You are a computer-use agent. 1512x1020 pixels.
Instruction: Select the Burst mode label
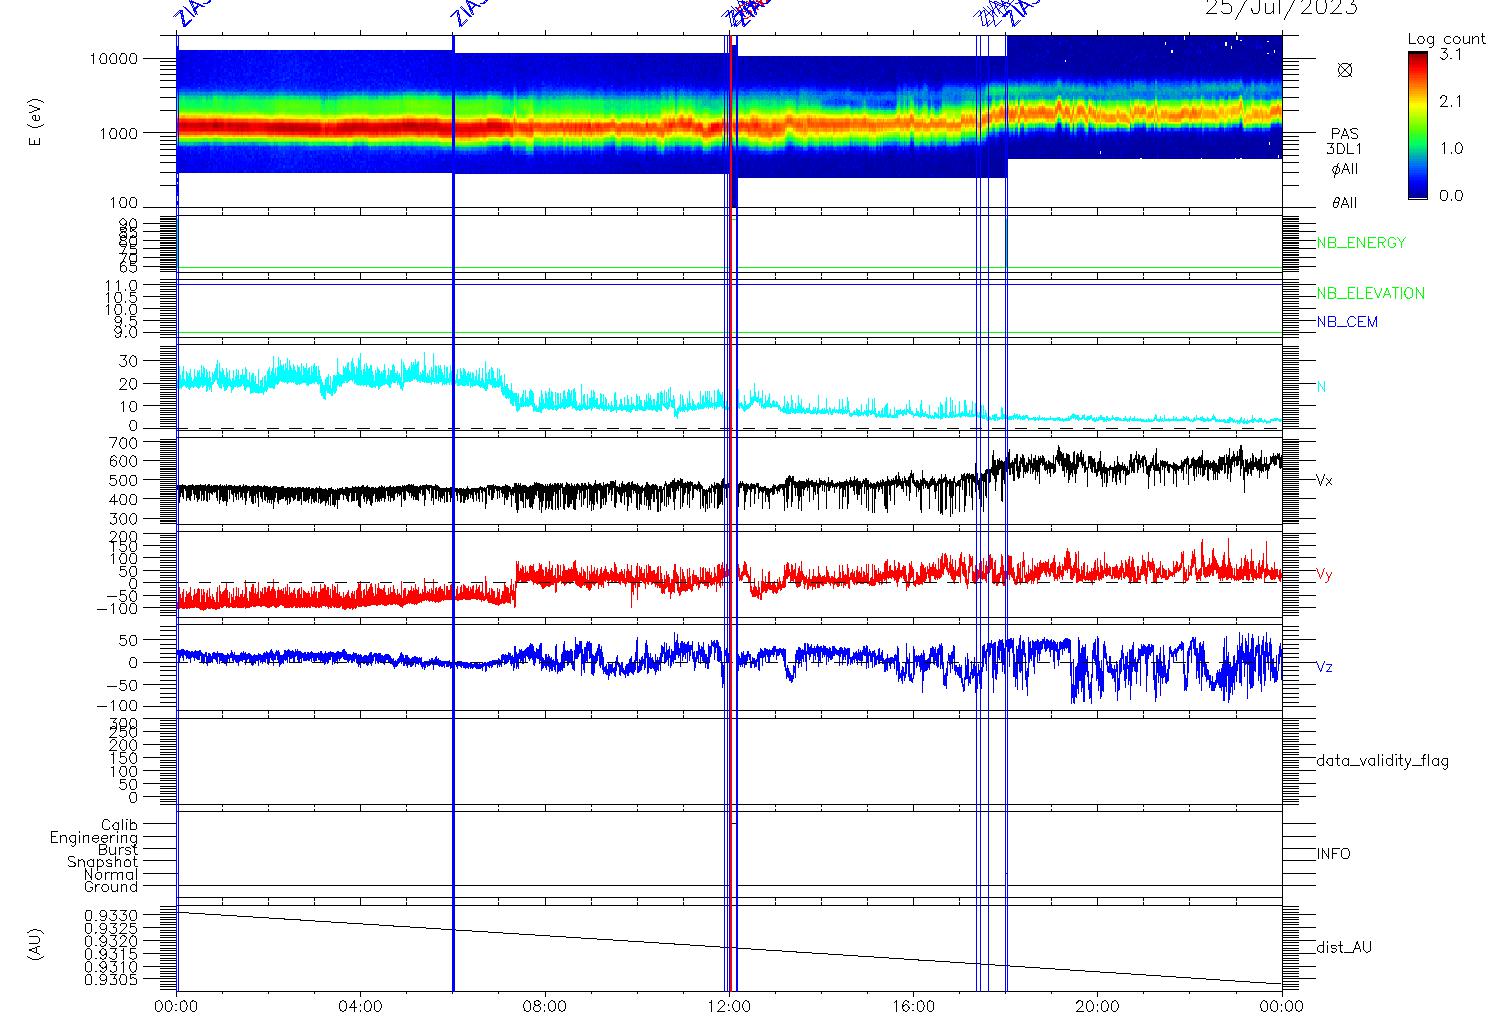click(118, 850)
